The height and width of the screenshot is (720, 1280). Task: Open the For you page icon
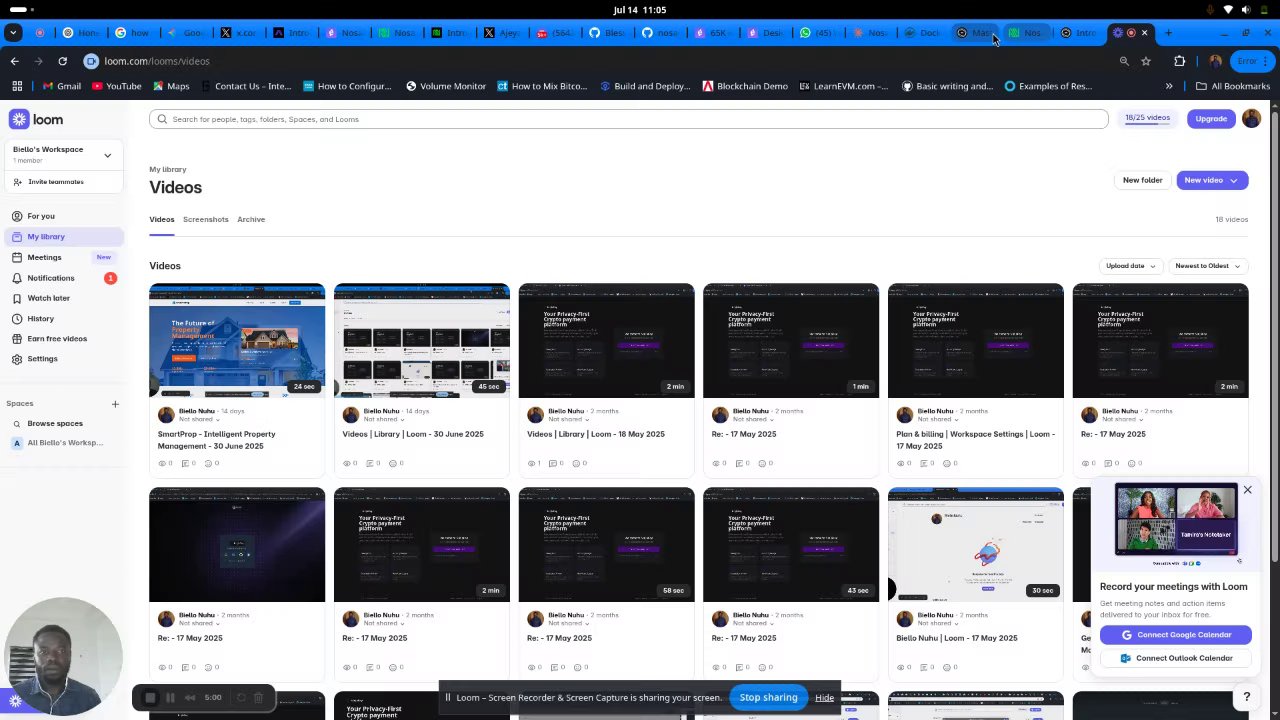click(x=17, y=216)
